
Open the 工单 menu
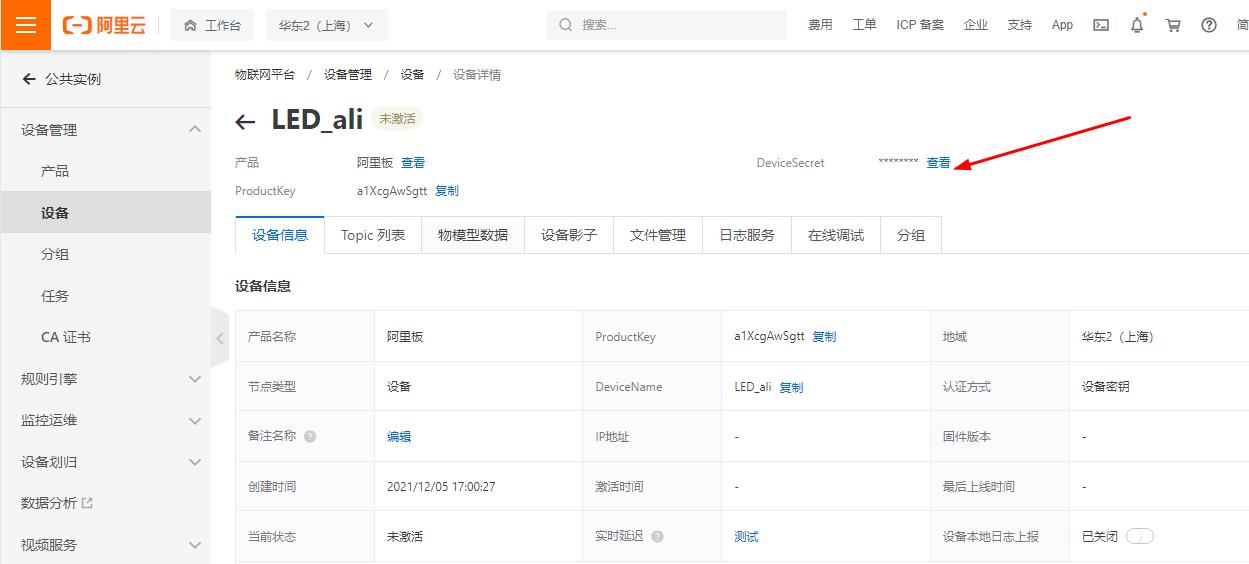click(x=864, y=25)
